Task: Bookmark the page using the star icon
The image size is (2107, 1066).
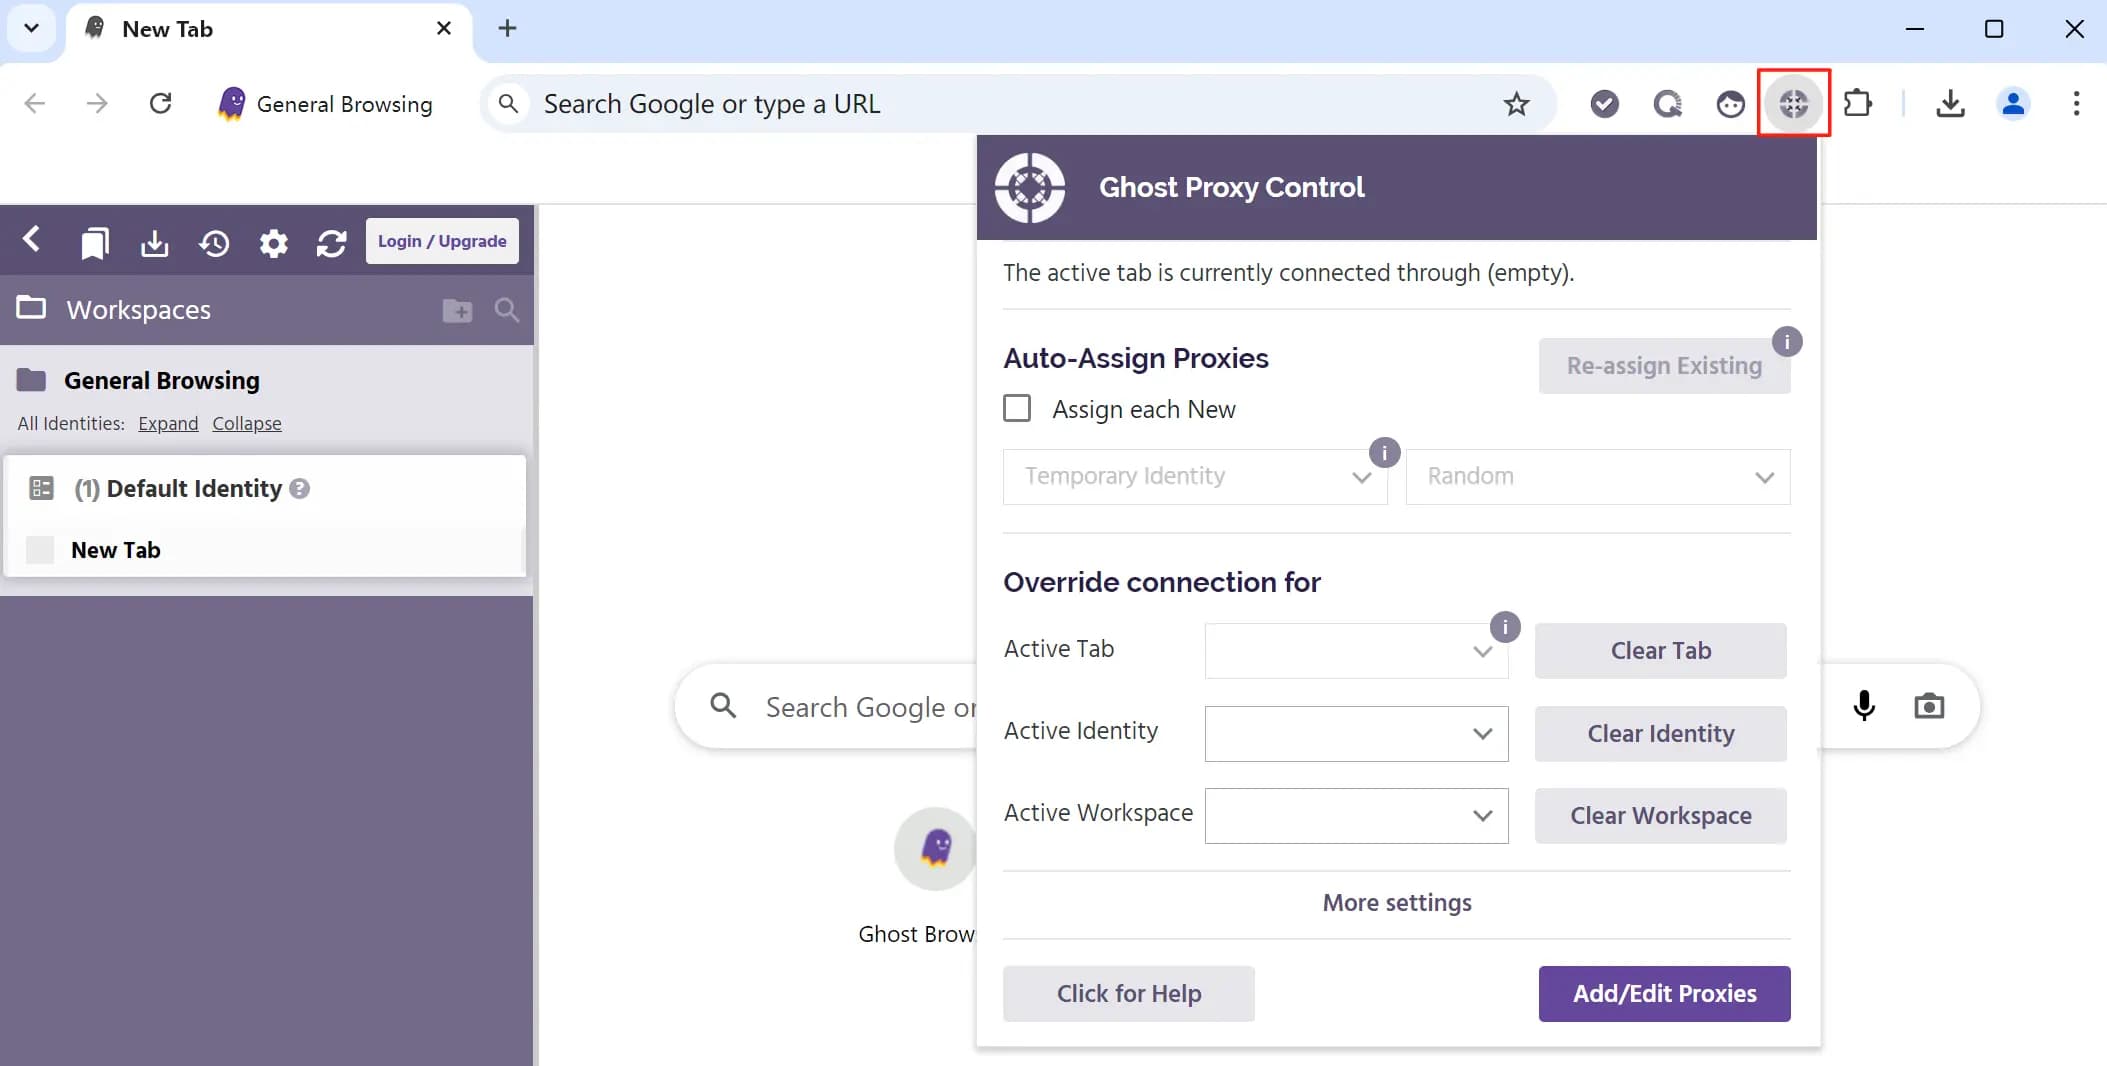Action: 1515,103
